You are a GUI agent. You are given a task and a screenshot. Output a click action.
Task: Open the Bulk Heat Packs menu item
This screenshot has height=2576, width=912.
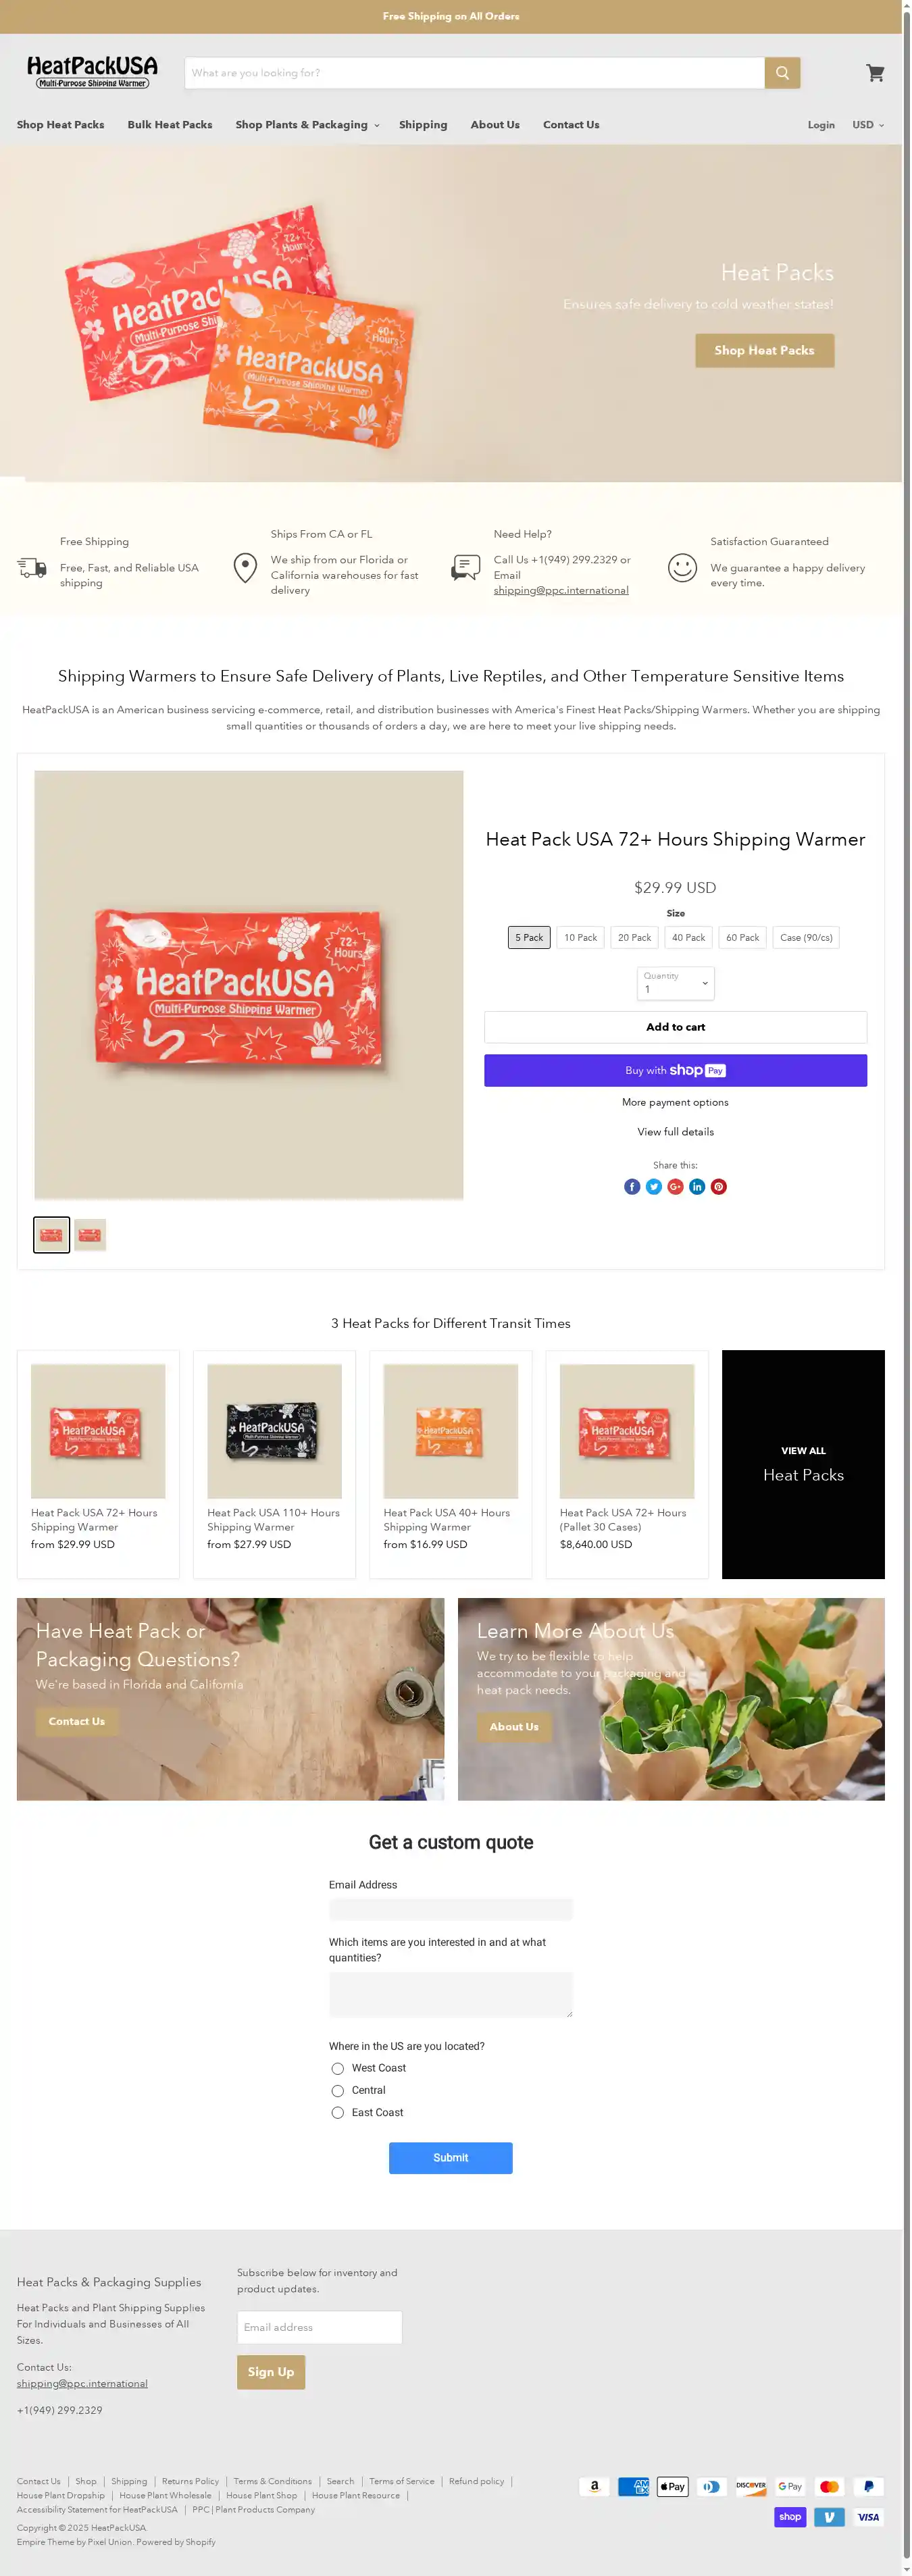coord(170,125)
